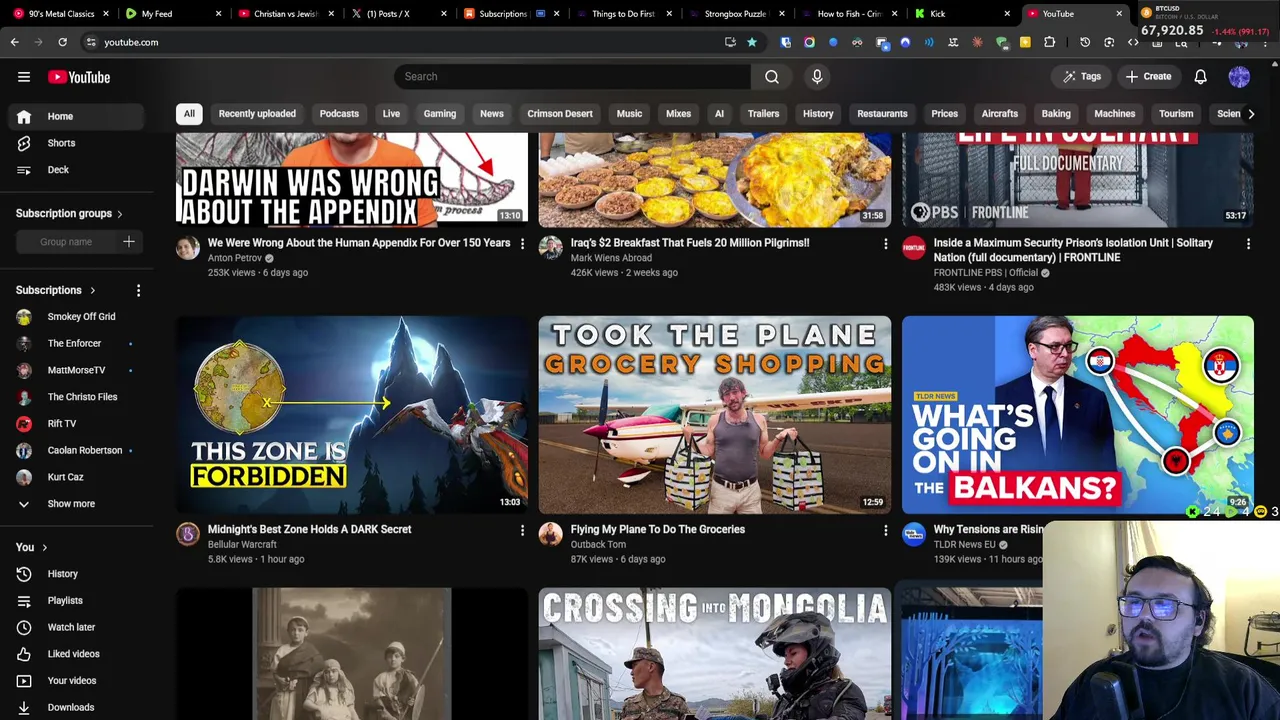Expand the Subscriptions section header
The height and width of the screenshot is (720, 1280).
tap(56, 291)
